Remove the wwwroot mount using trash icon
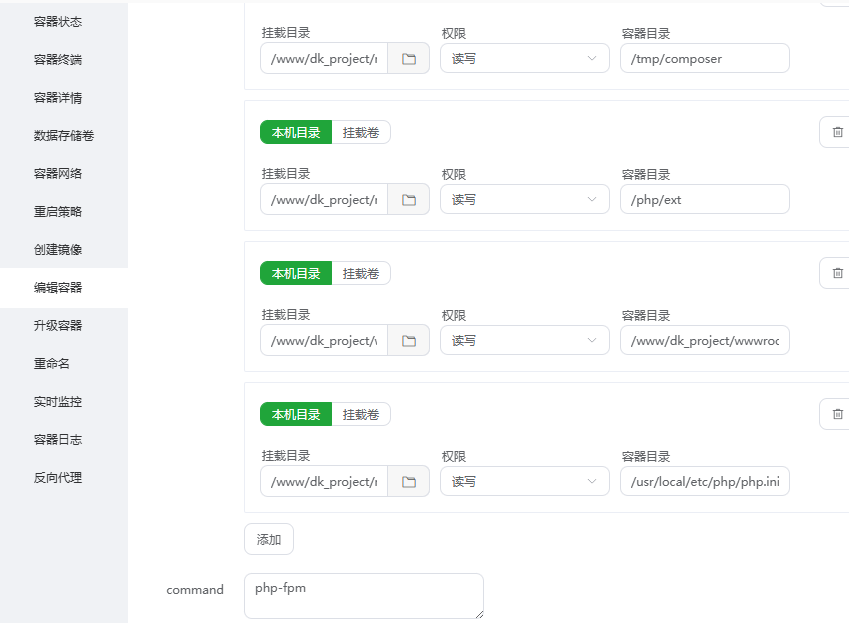 (836, 273)
